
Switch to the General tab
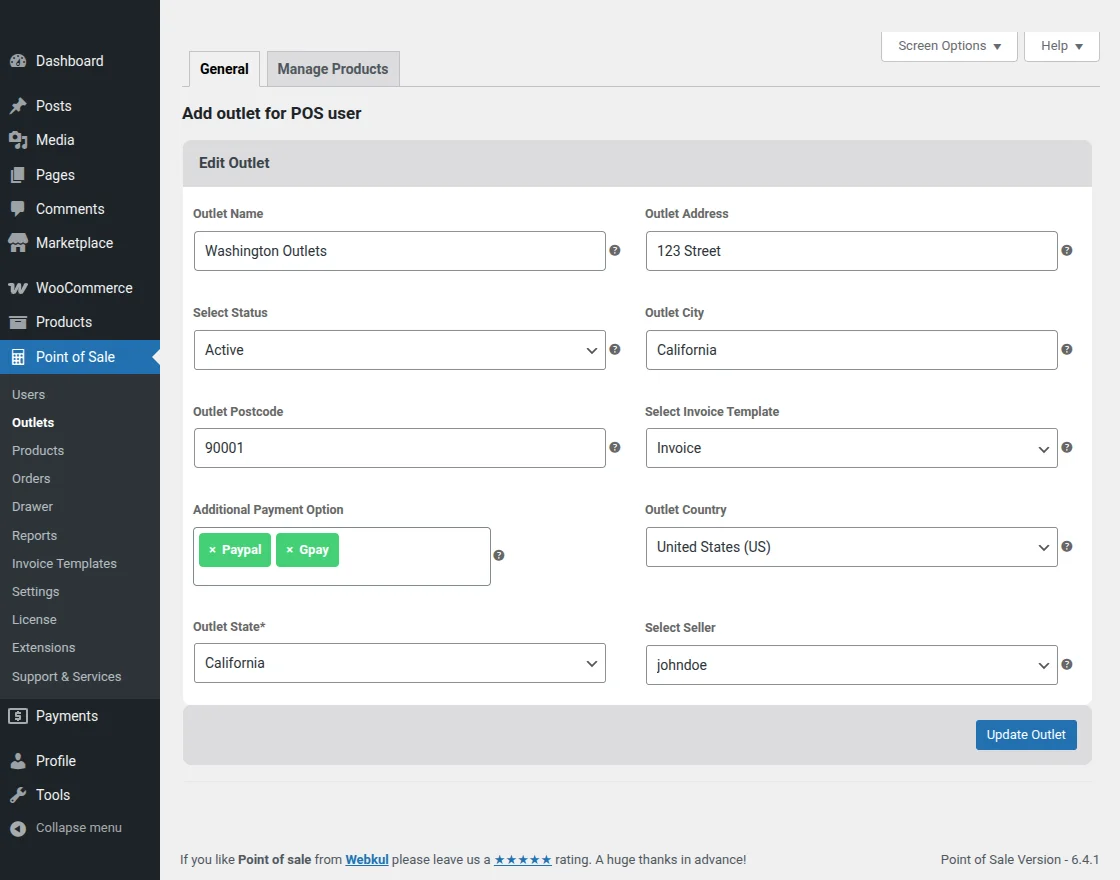tap(224, 69)
